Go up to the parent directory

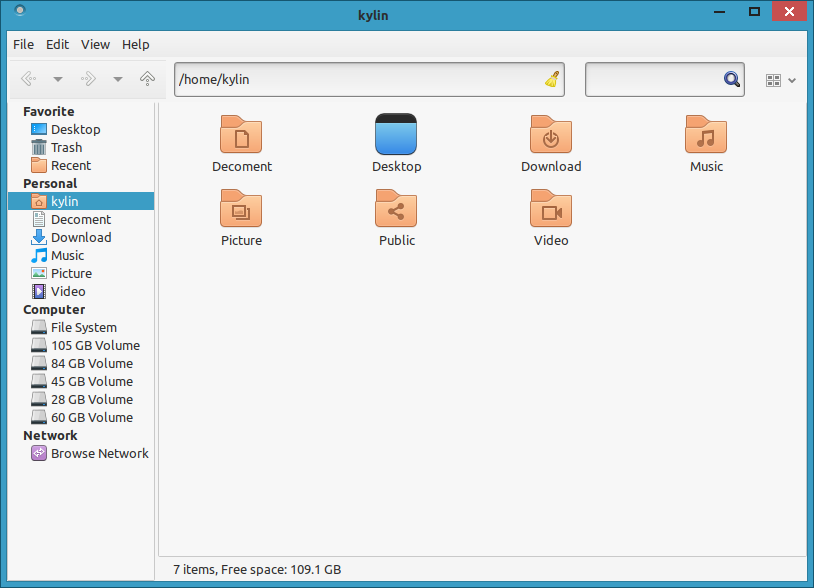click(147, 79)
